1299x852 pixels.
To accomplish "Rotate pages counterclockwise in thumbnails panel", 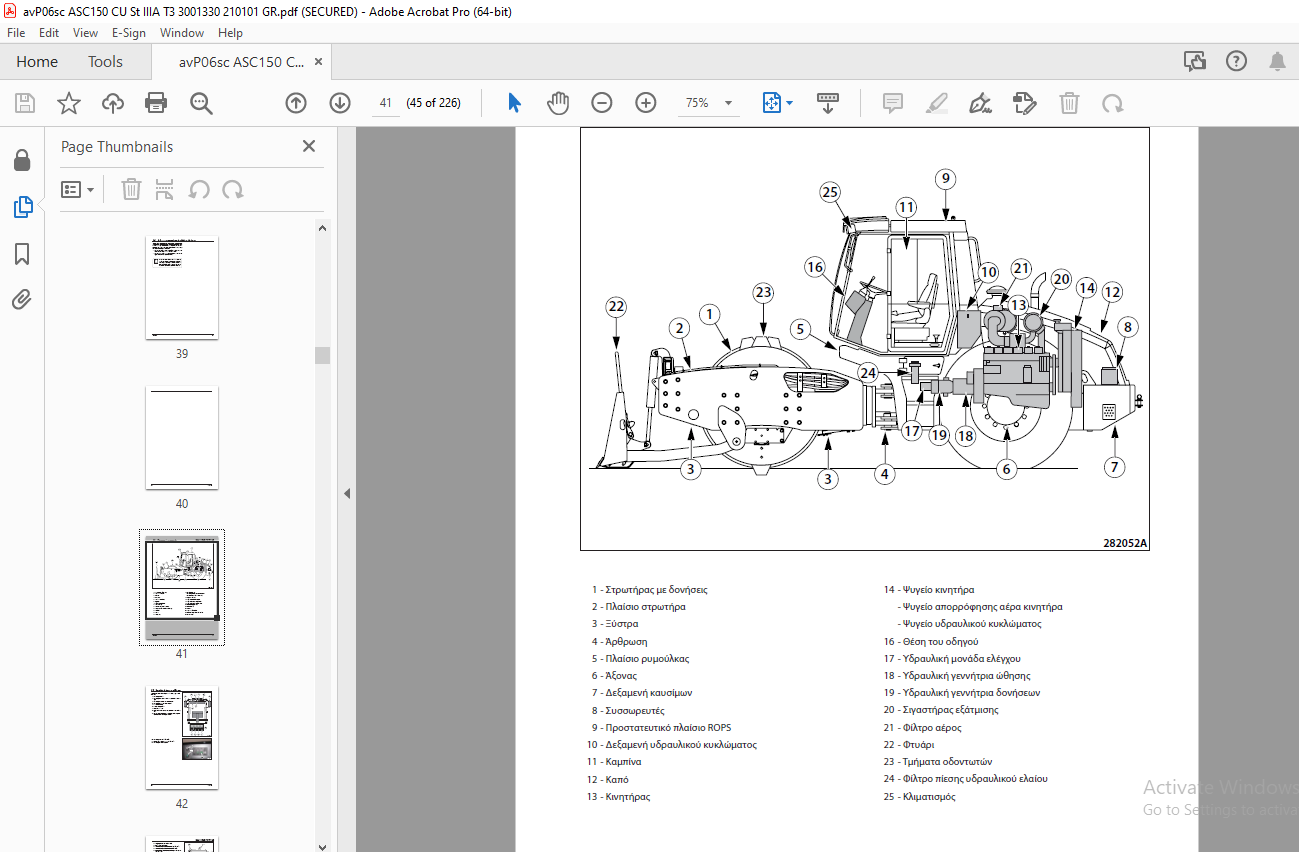I will (x=200, y=189).
